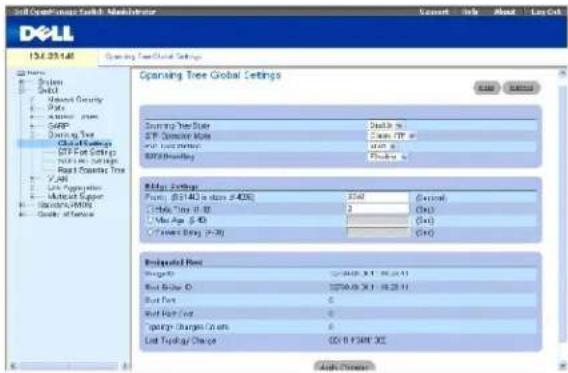Open STP LAG Settings tree item
568x373 pixels.
coord(88,161)
